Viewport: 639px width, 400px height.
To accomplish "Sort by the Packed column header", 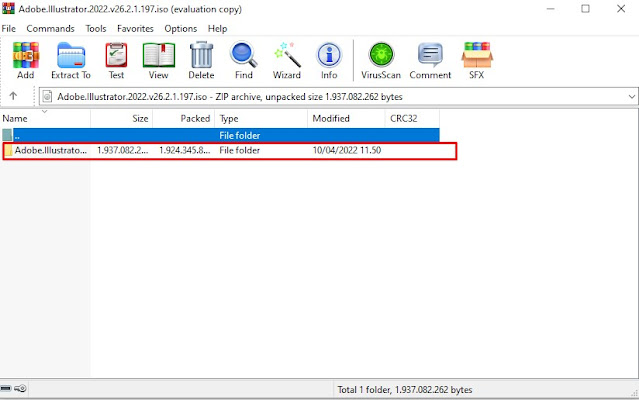I will 183,119.
